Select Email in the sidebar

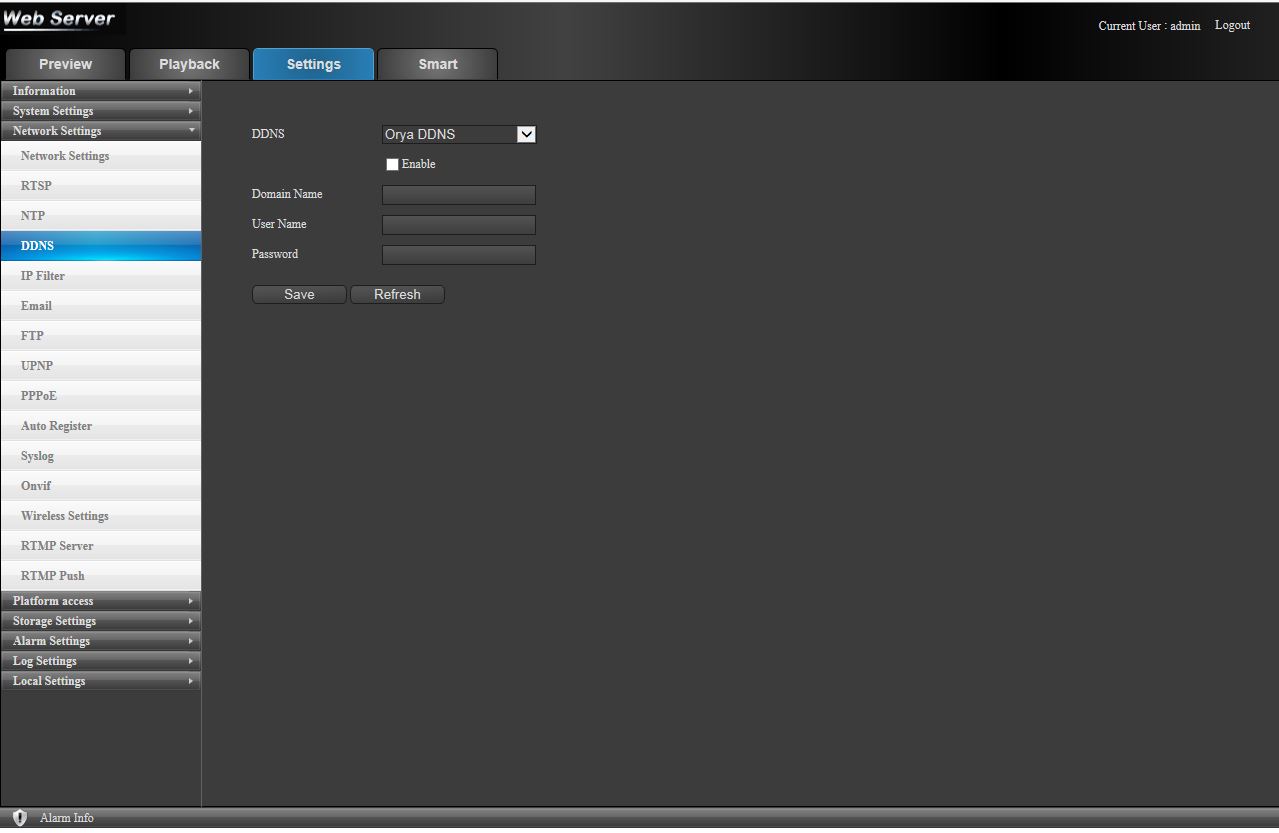pos(36,306)
